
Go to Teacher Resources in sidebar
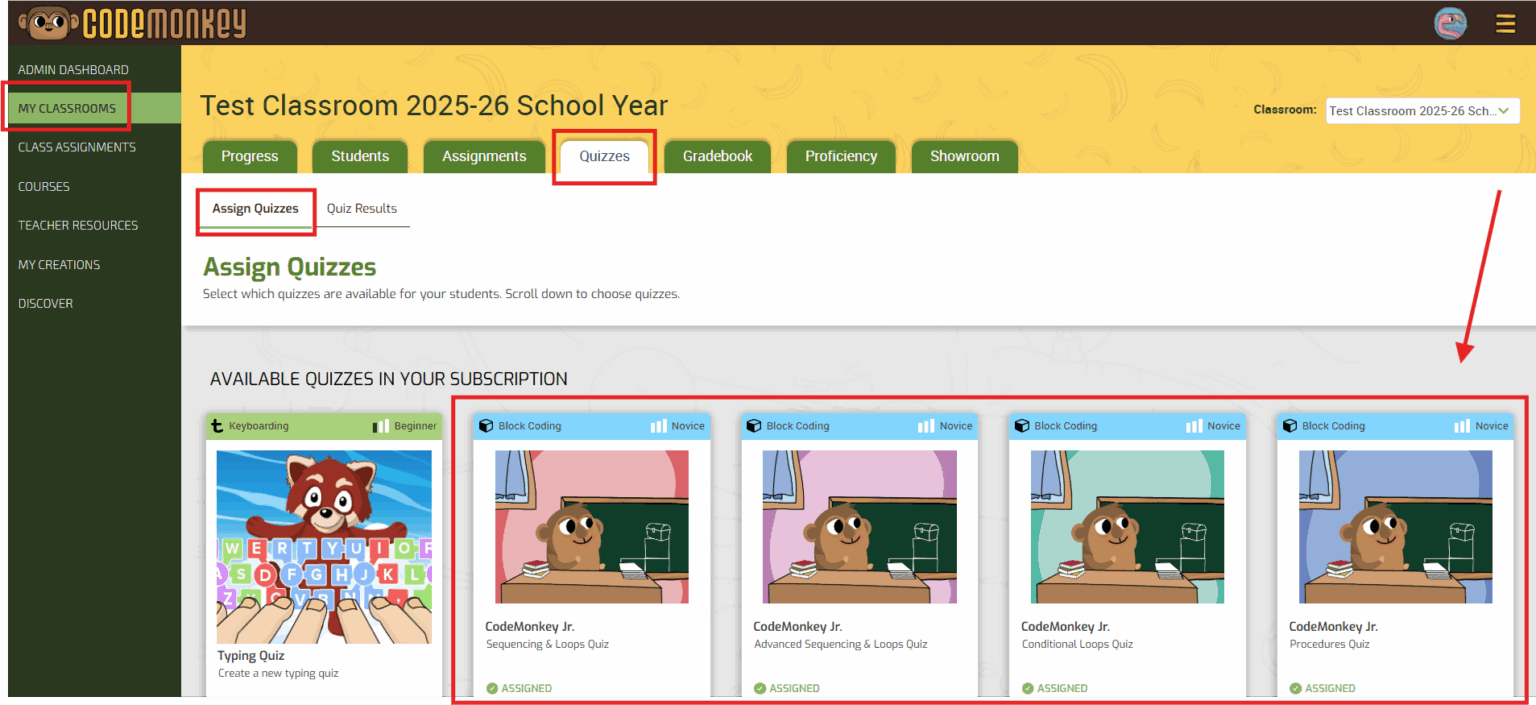click(x=78, y=225)
